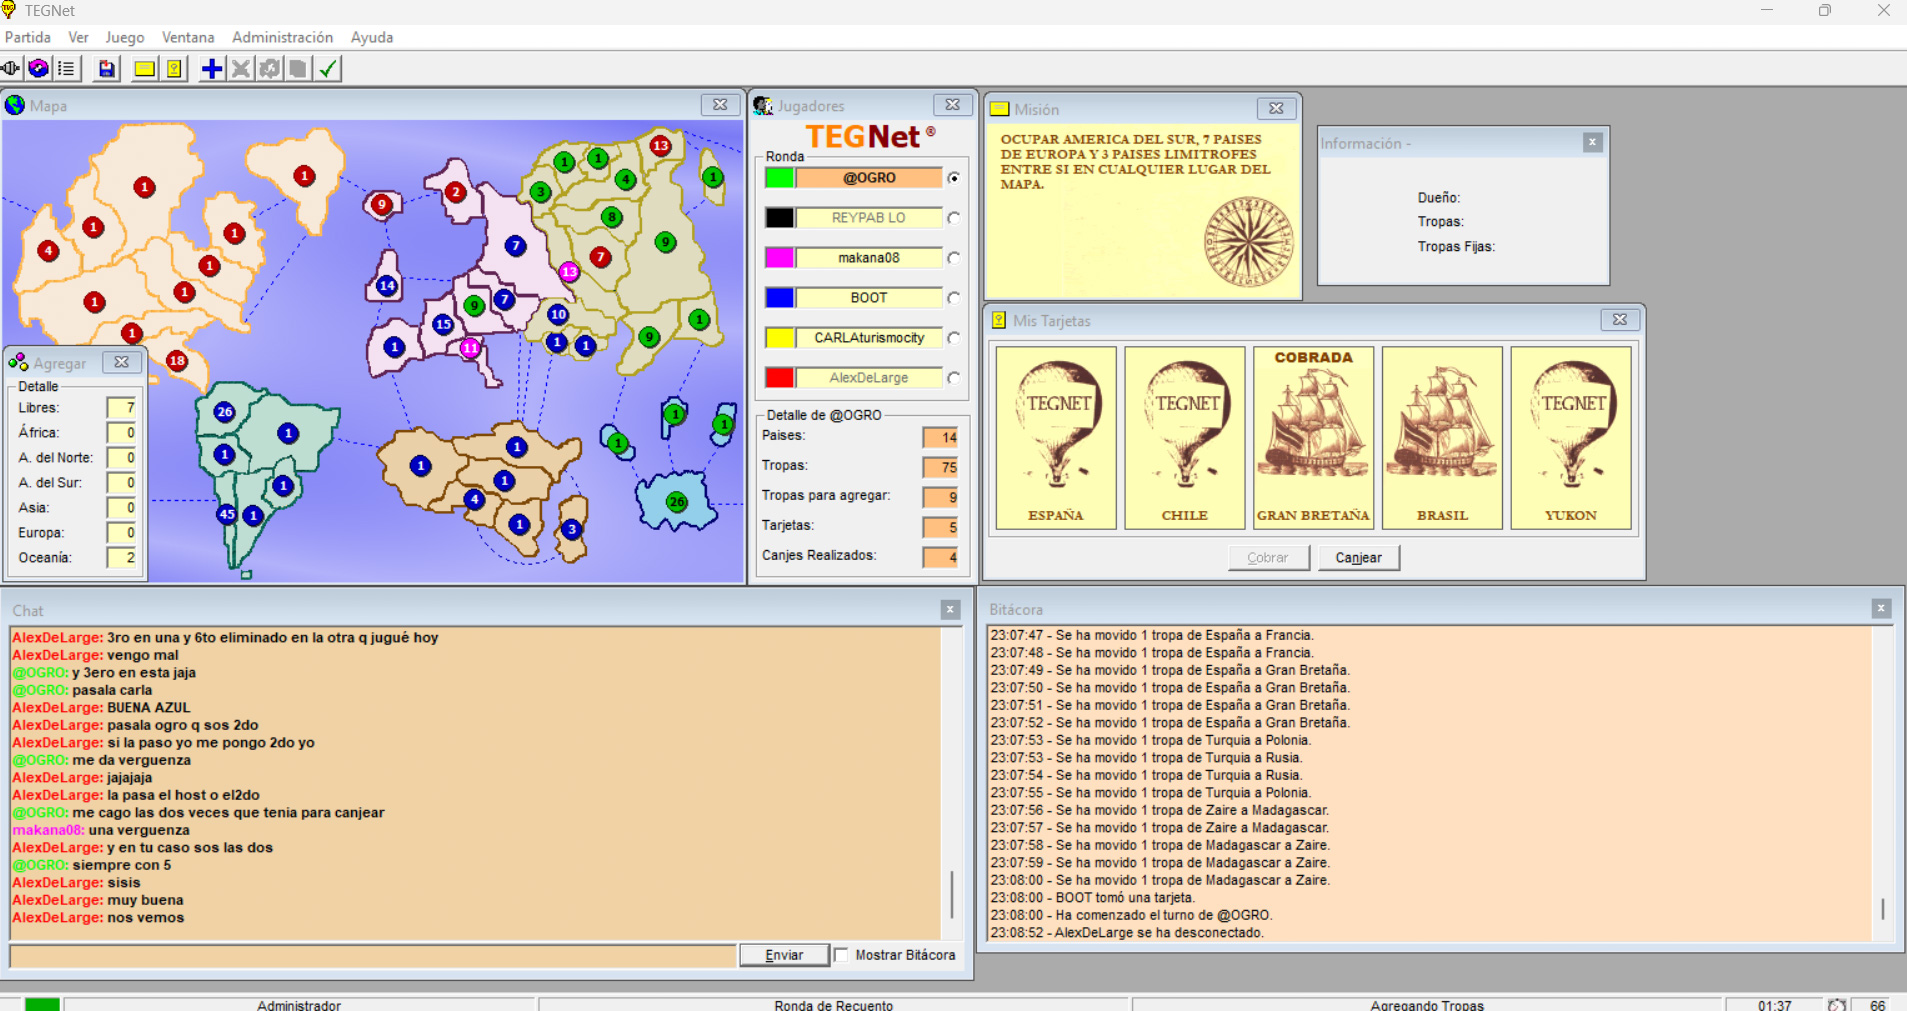Select the radio button beside makana08
This screenshot has height=1011, width=1907.
[954, 258]
